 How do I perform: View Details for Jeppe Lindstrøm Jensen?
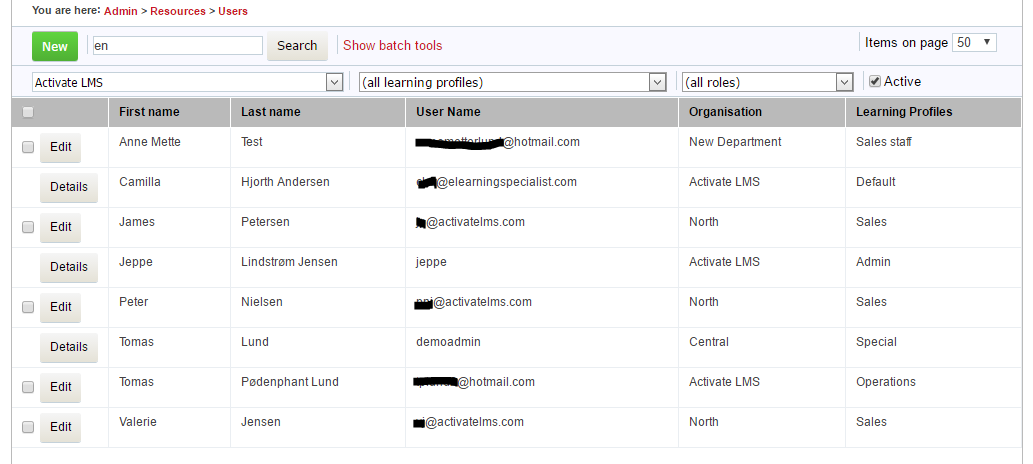click(x=69, y=267)
